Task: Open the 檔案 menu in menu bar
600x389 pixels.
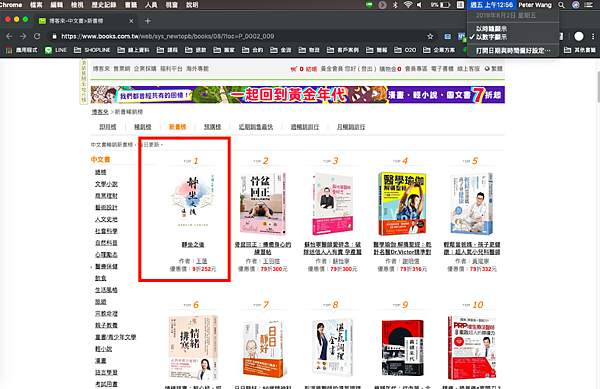Action: [x=36, y=5]
